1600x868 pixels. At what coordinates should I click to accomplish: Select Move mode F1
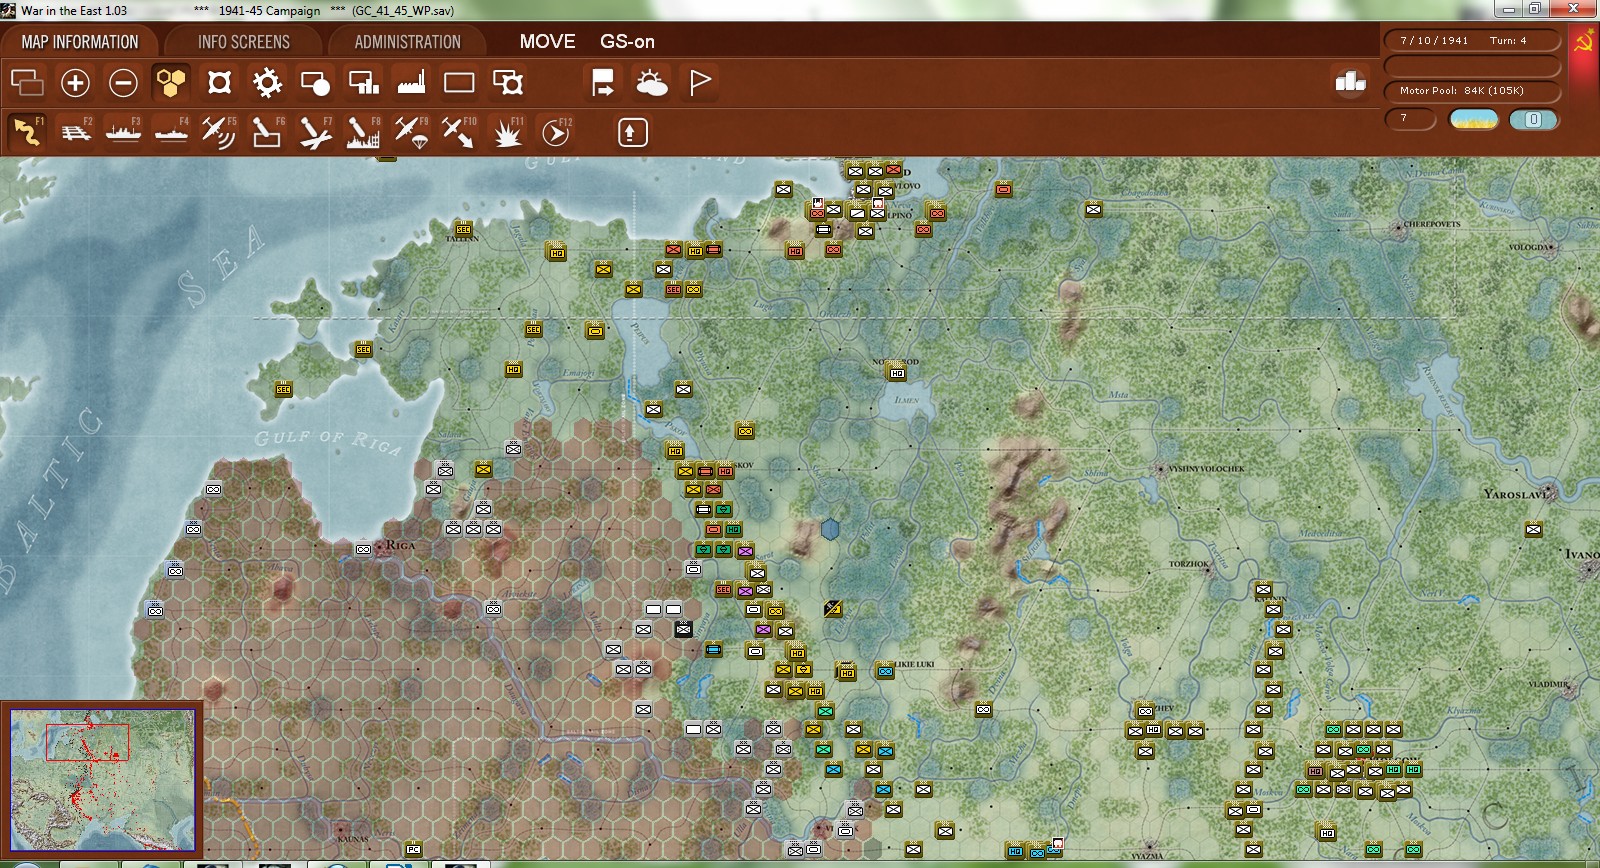click(27, 132)
